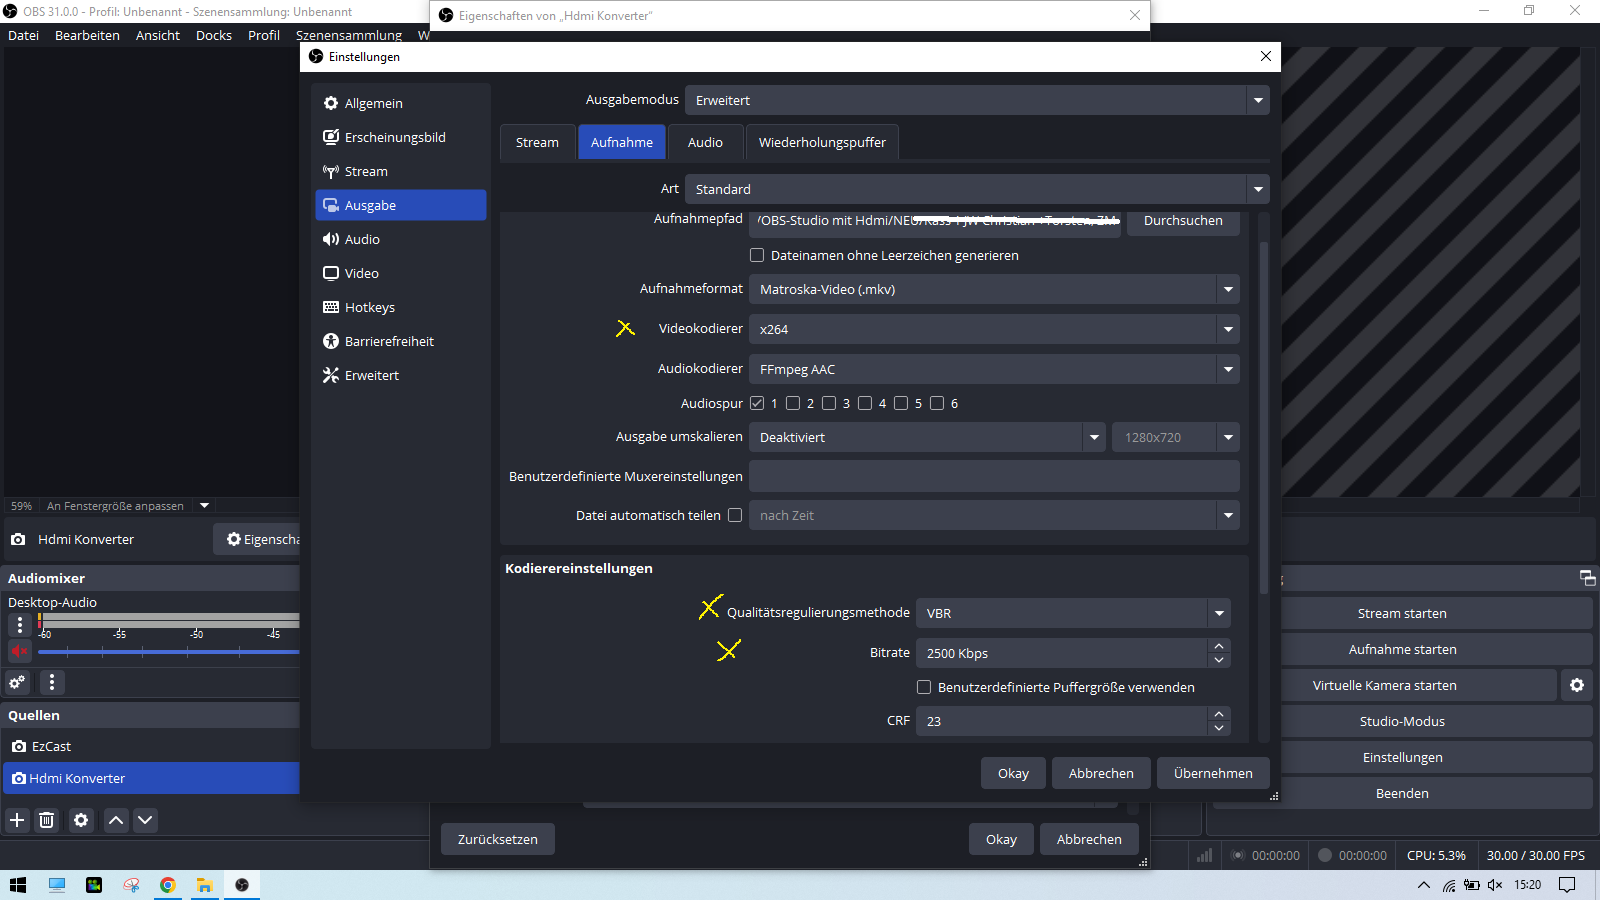Click Zurücksetzen in the Eigenschaften window
This screenshot has height=900, width=1600.
point(498,839)
